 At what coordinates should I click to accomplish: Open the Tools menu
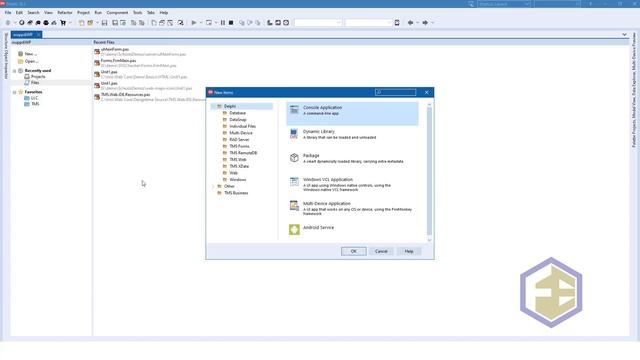138,13
